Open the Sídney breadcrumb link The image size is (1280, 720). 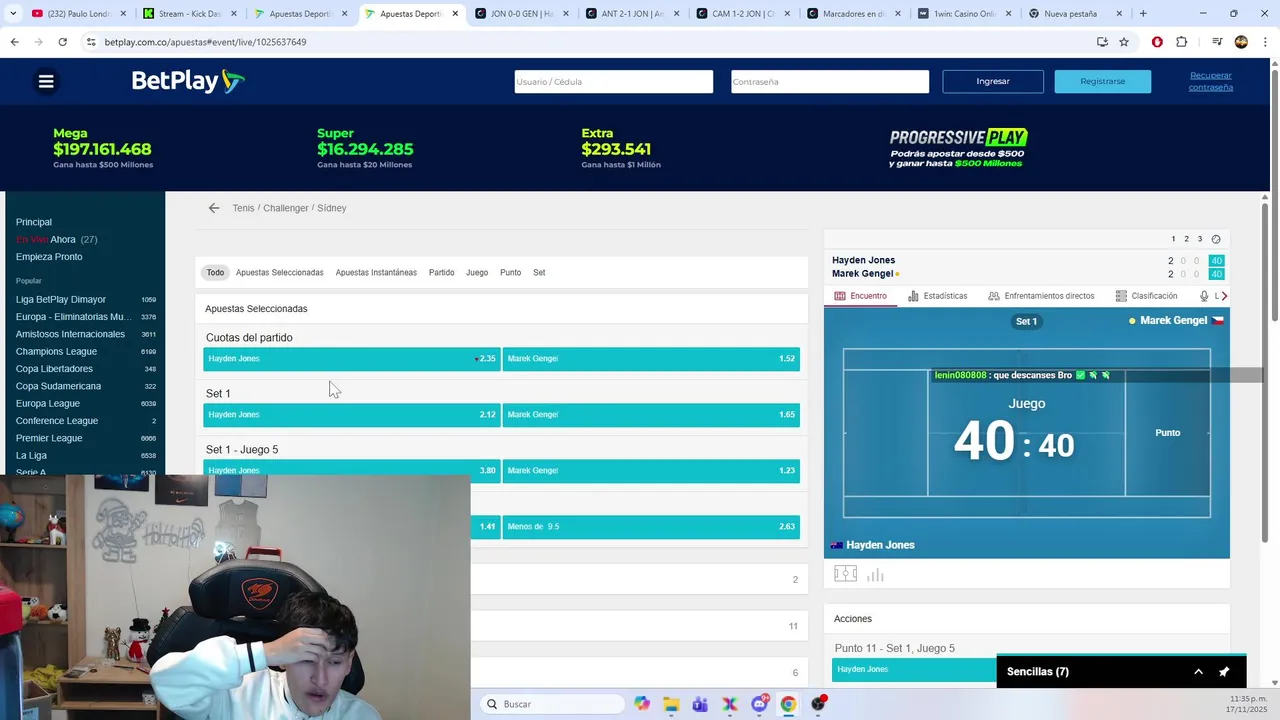332,208
